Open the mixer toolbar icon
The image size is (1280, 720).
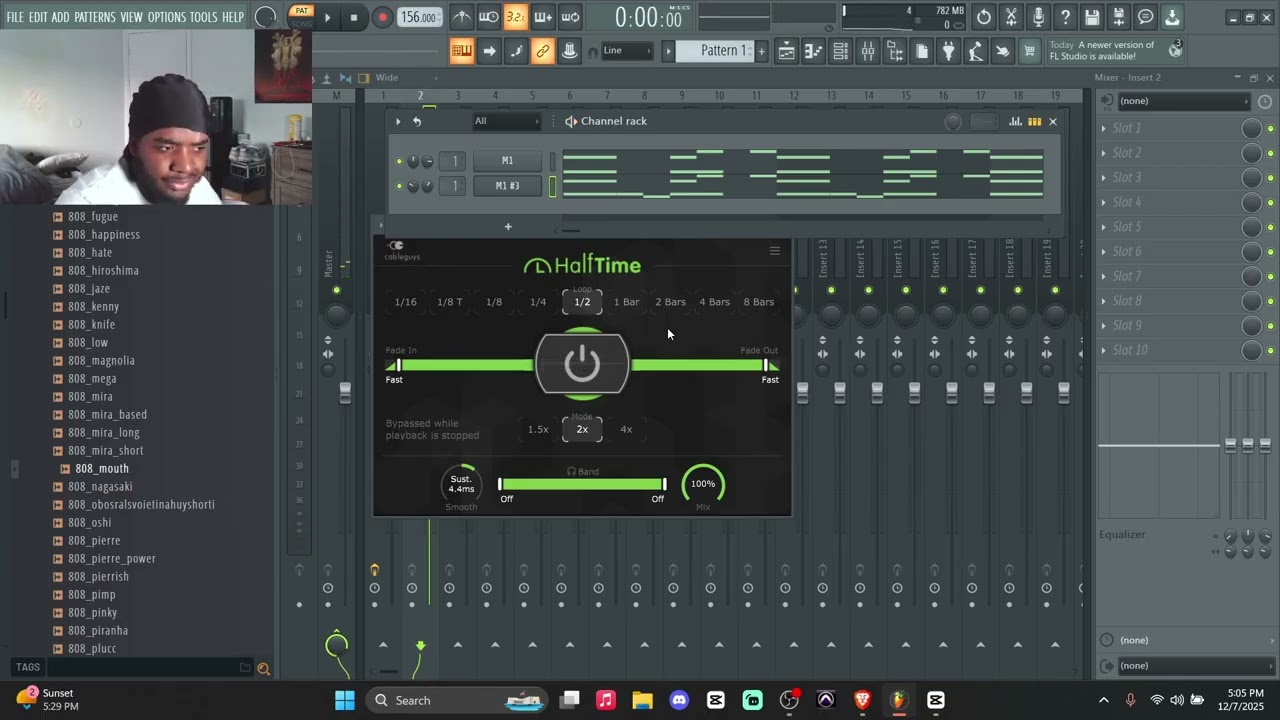coord(868,51)
